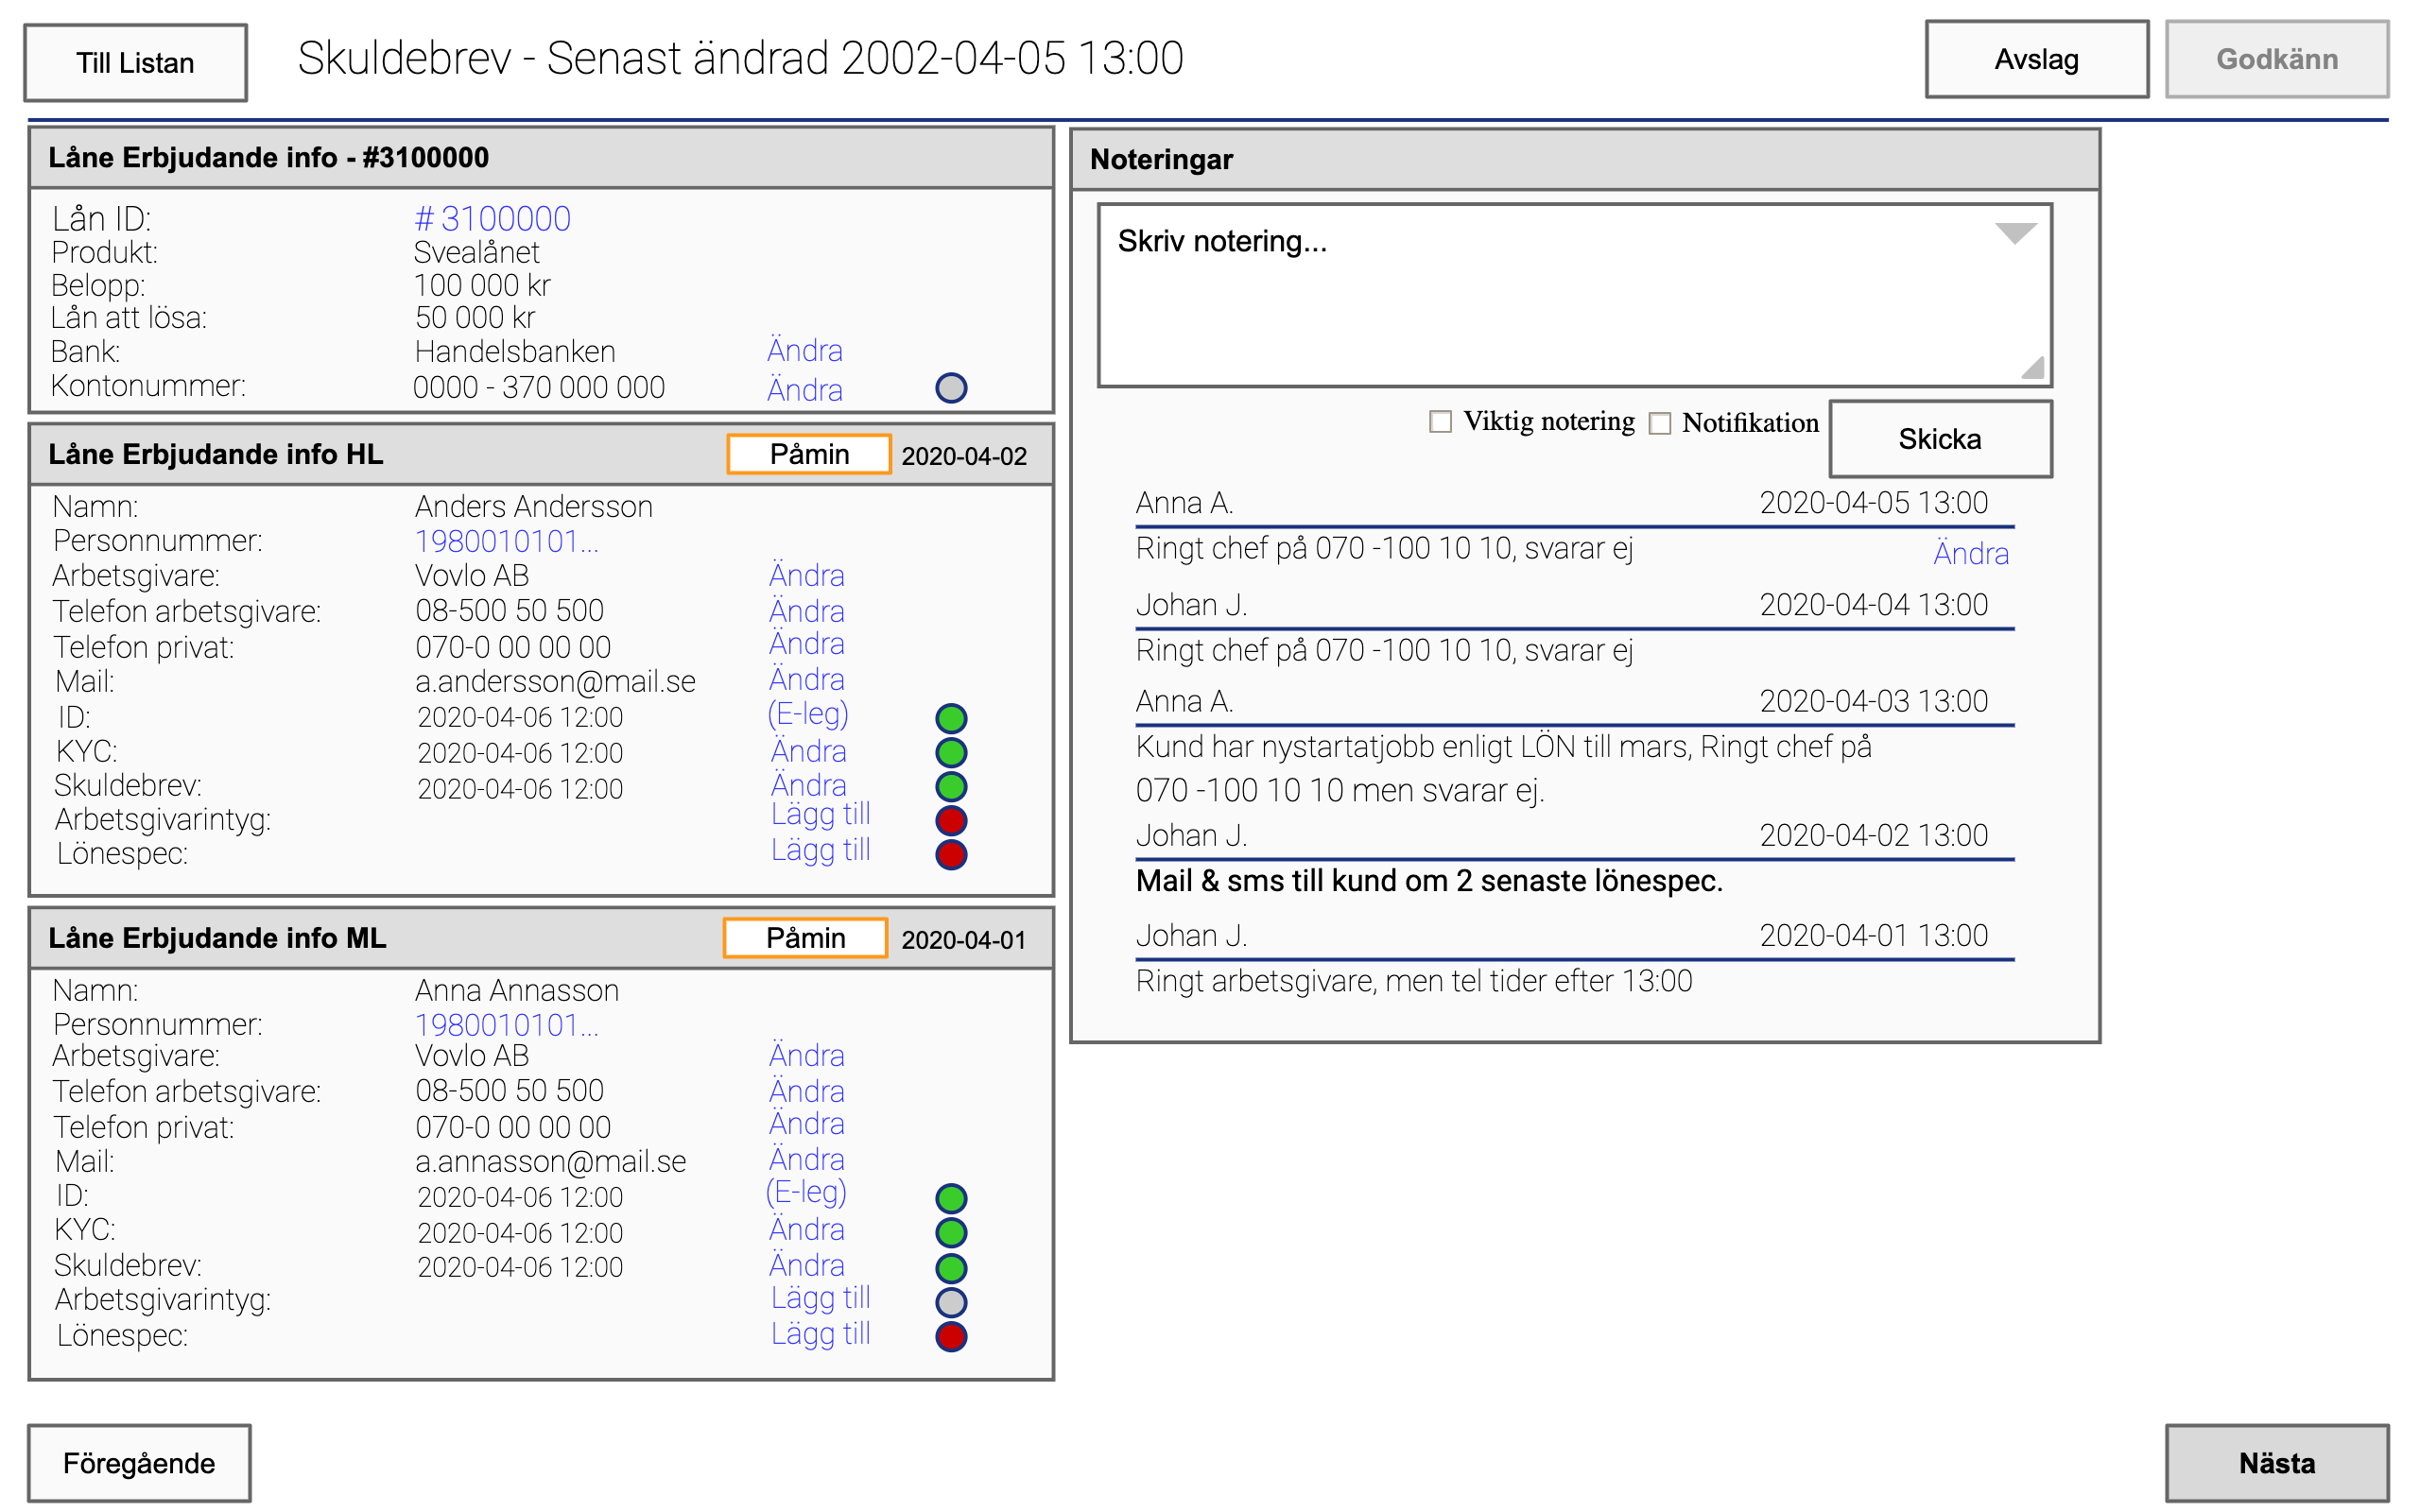Image resolution: width=2420 pixels, height=1512 pixels.
Task: Click green status circle for HL ID row
Action: click(x=950, y=718)
